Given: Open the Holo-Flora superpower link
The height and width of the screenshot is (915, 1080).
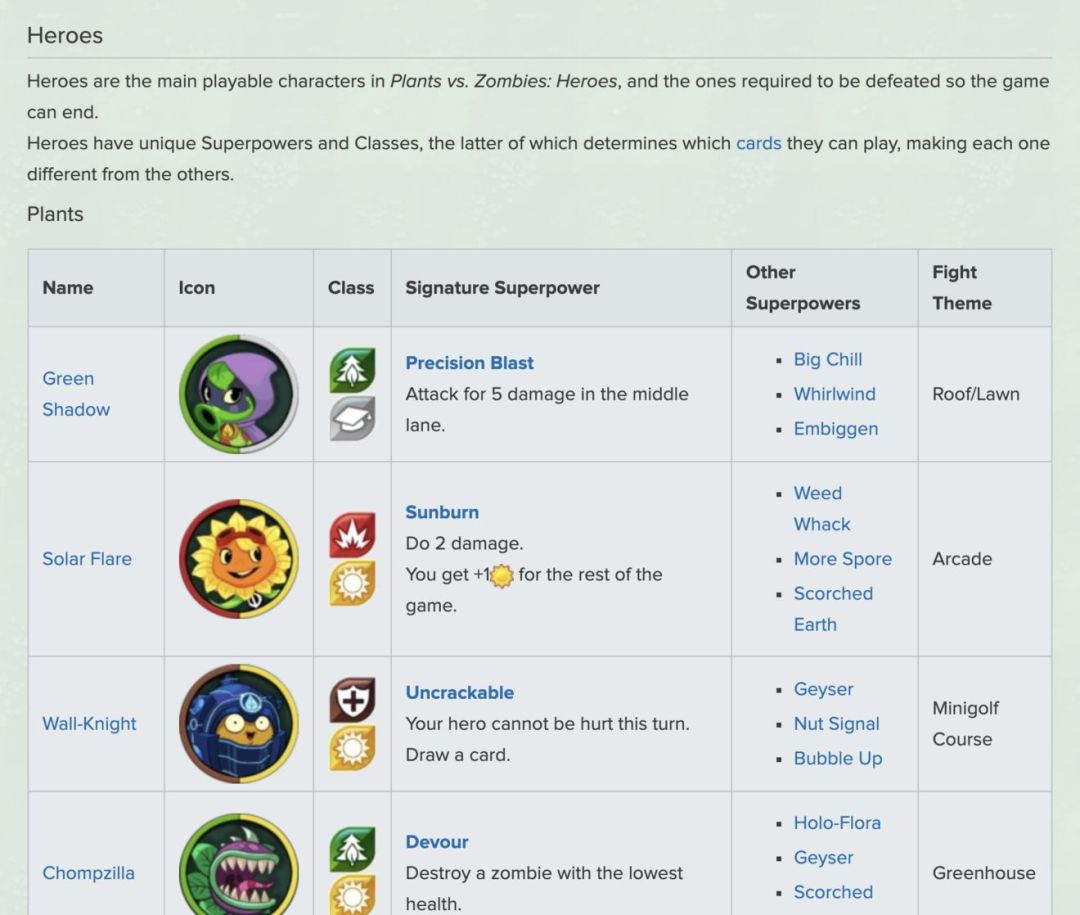Looking at the screenshot, I should [x=837, y=823].
